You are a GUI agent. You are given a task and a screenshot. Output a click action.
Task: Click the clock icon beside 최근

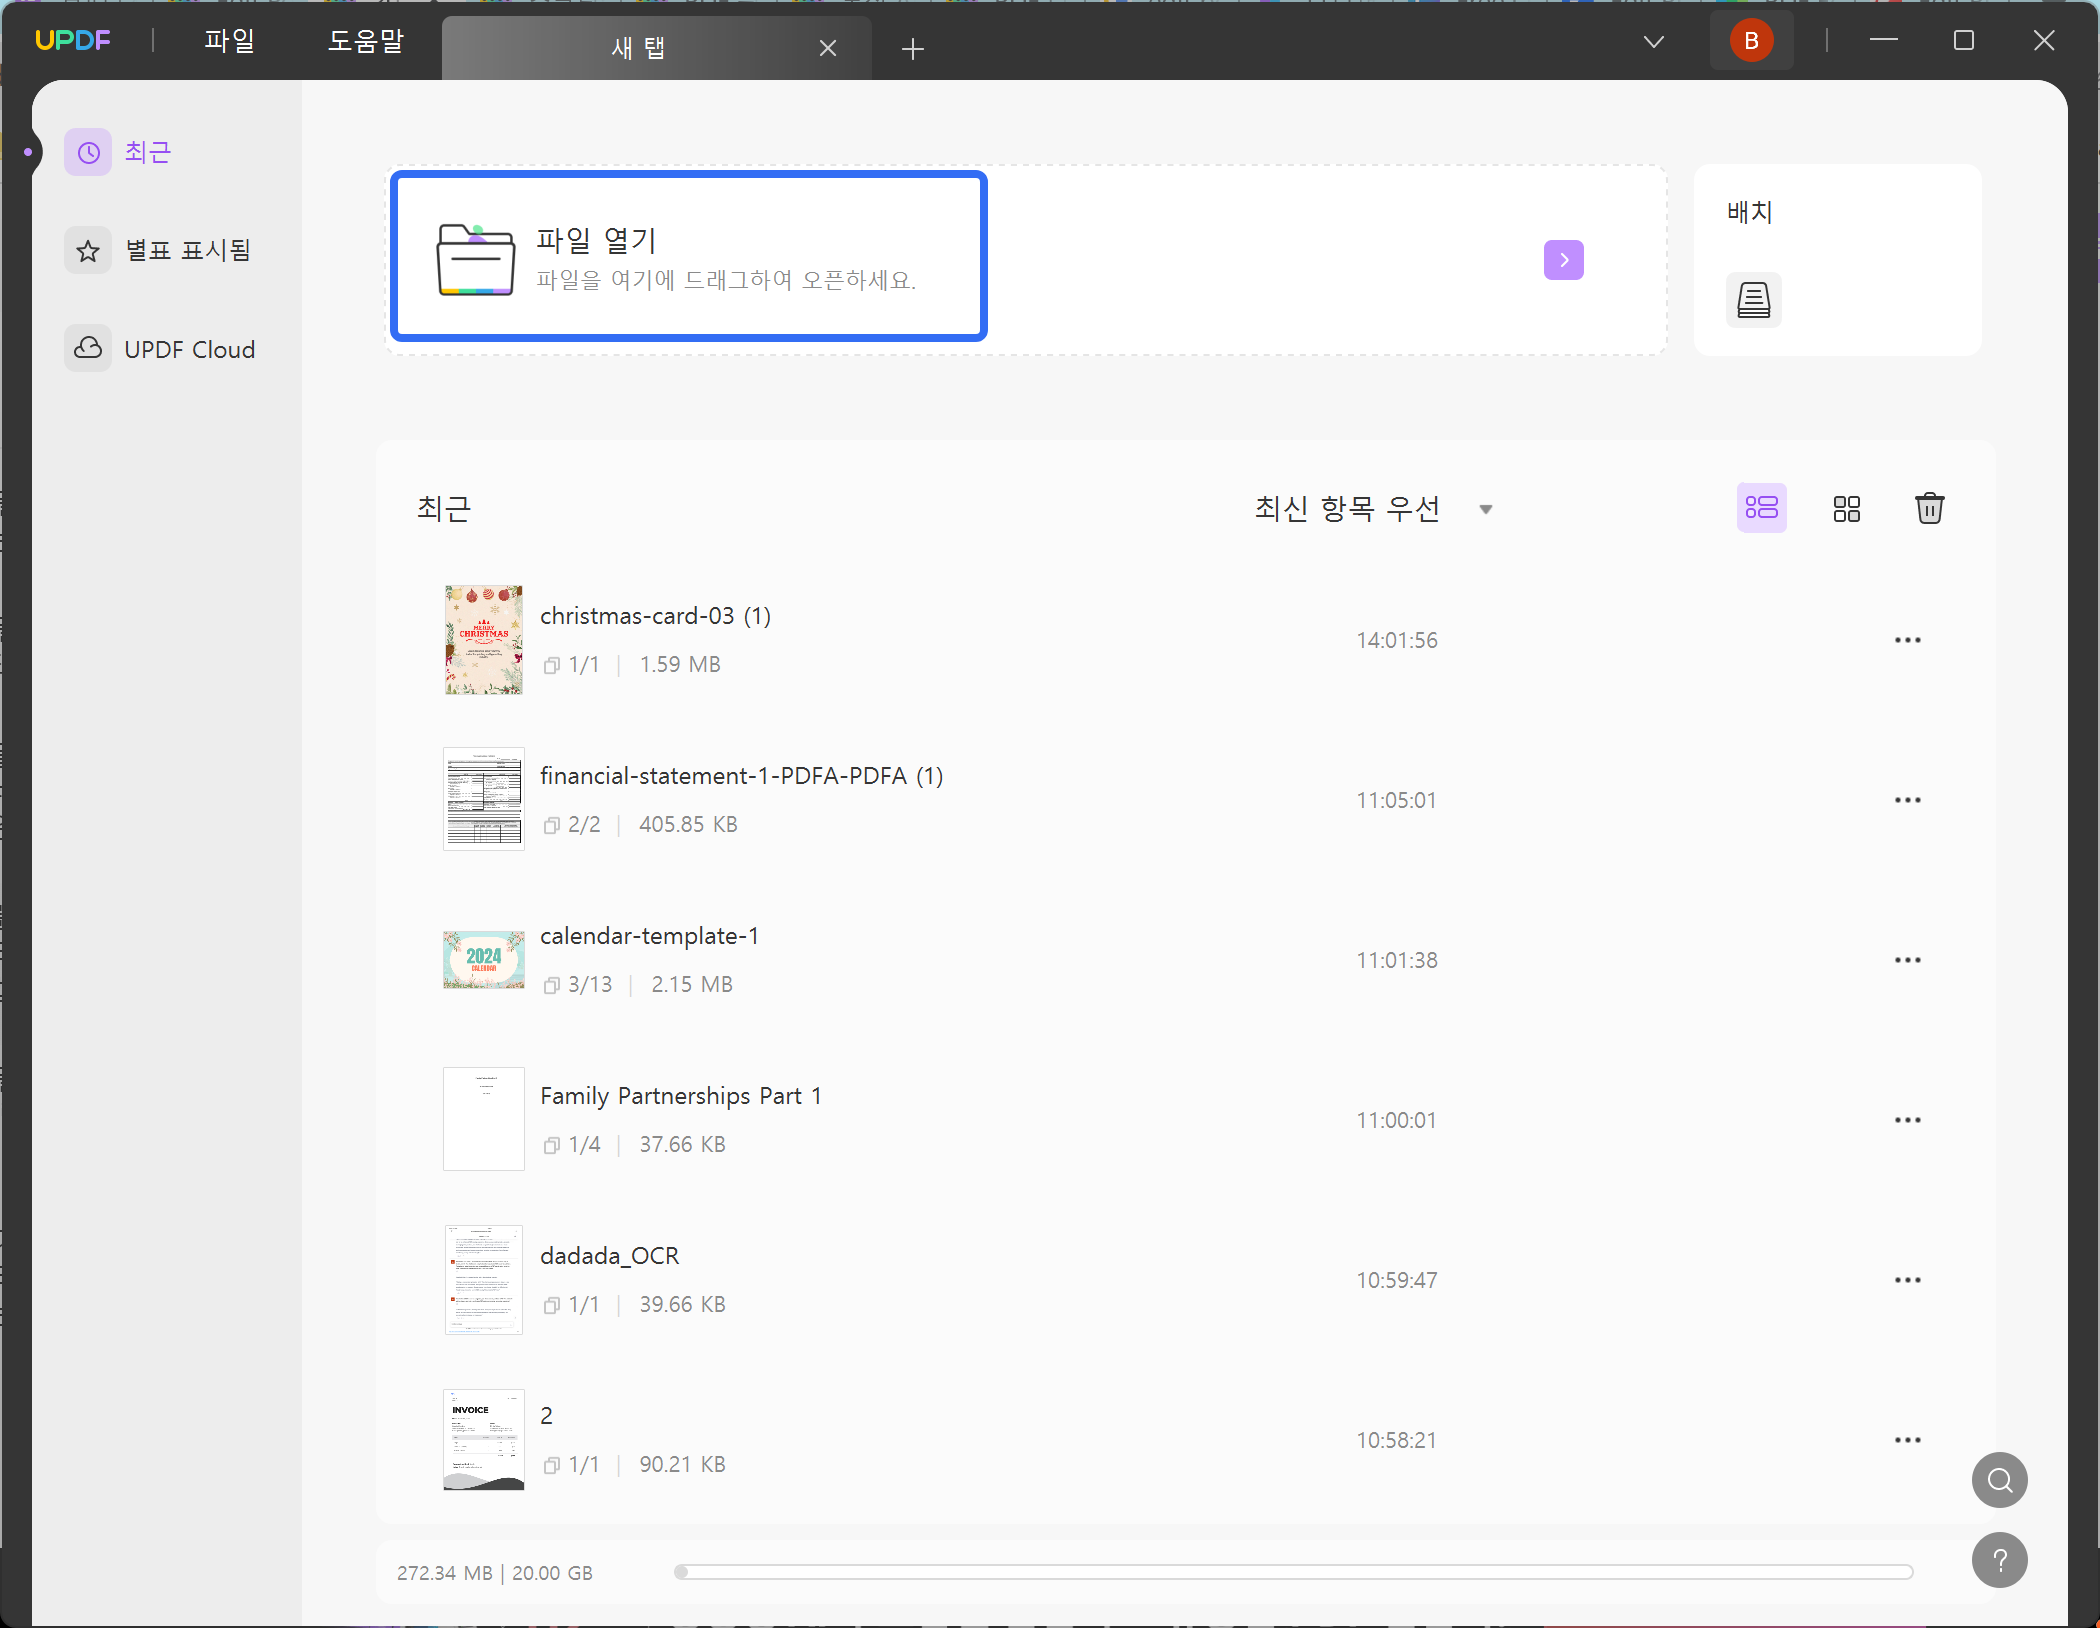88,152
